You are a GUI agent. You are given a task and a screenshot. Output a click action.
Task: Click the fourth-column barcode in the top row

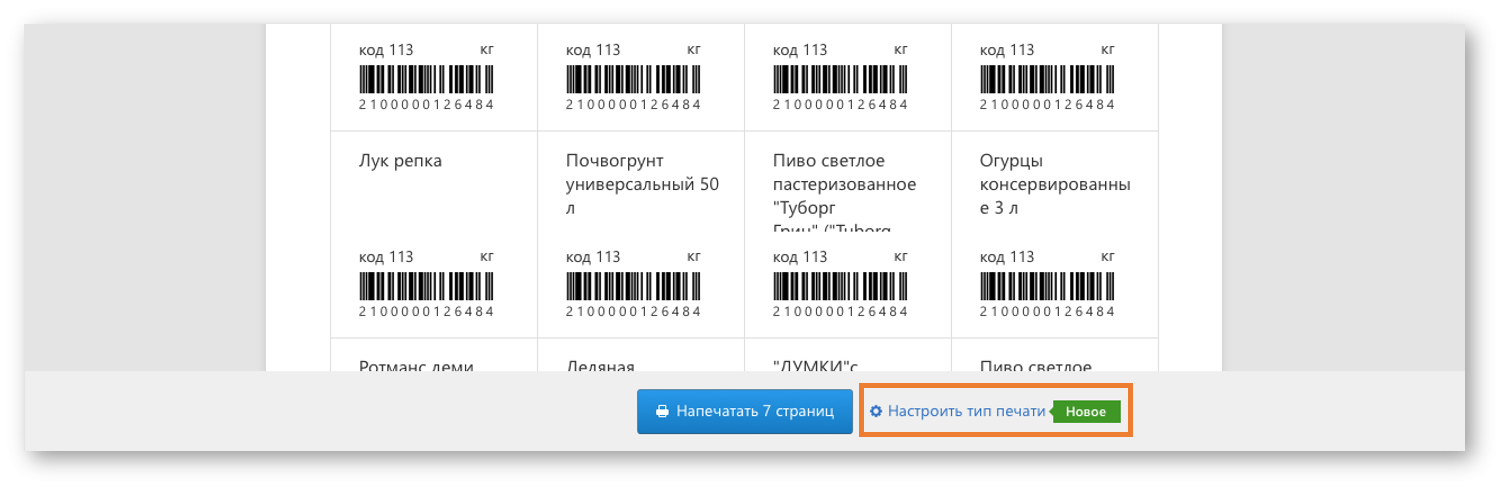coord(1047,79)
